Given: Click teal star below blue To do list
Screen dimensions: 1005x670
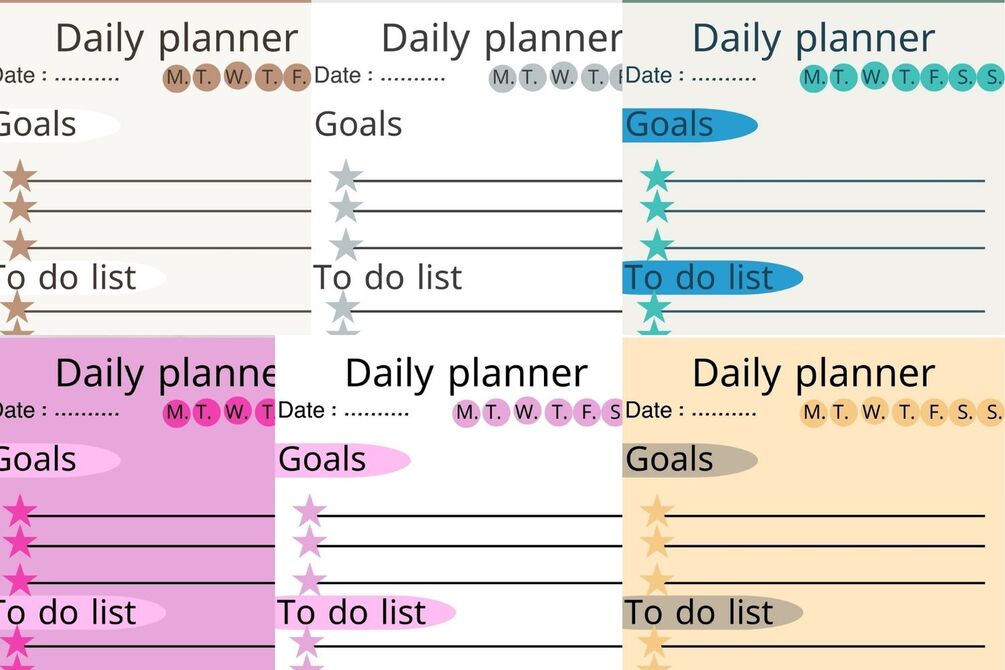Looking at the screenshot, I should coord(654,307).
